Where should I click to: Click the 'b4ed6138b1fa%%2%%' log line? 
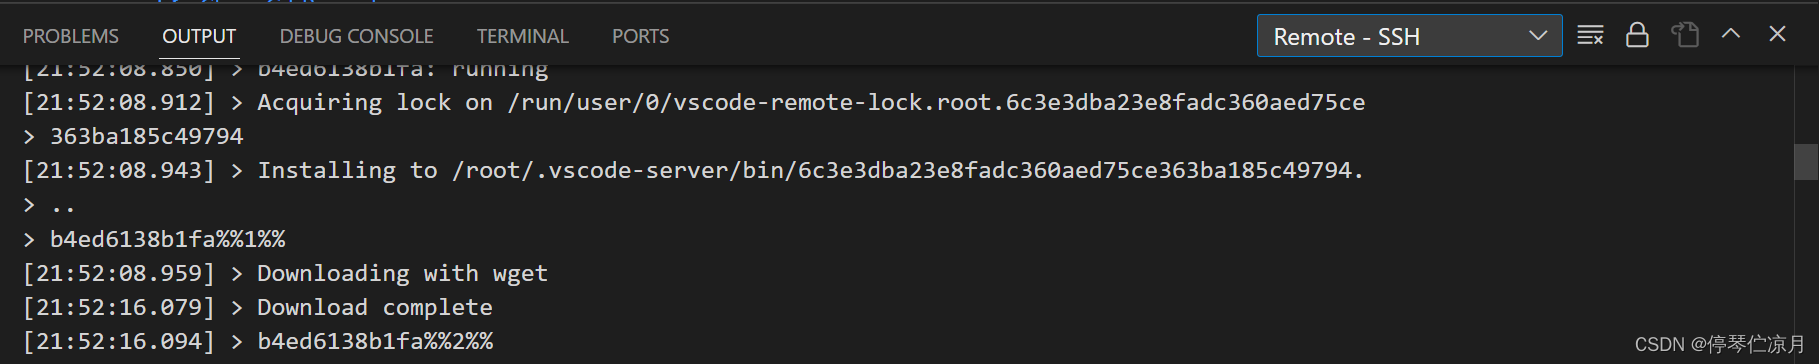click(x=257, y=341)
